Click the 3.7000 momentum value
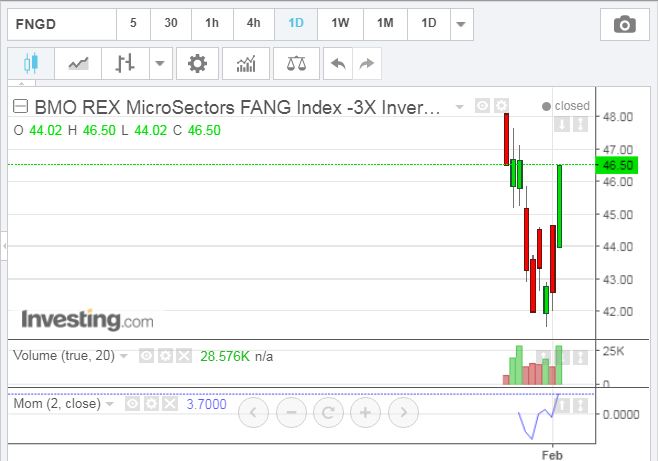 point(206,404)
